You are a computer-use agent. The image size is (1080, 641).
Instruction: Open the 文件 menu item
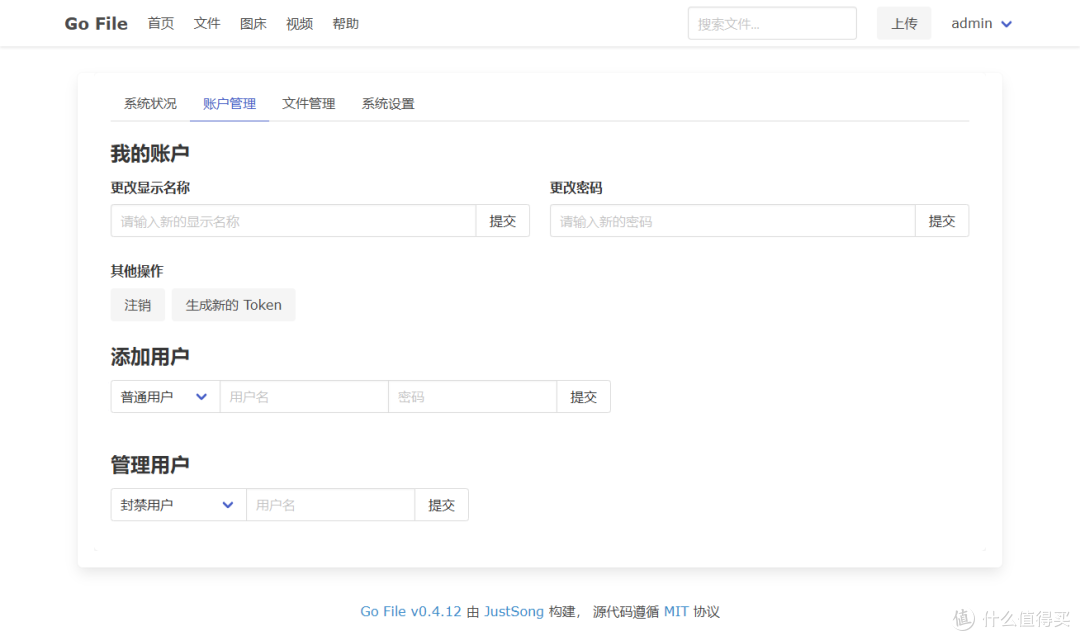coord(207,23)
